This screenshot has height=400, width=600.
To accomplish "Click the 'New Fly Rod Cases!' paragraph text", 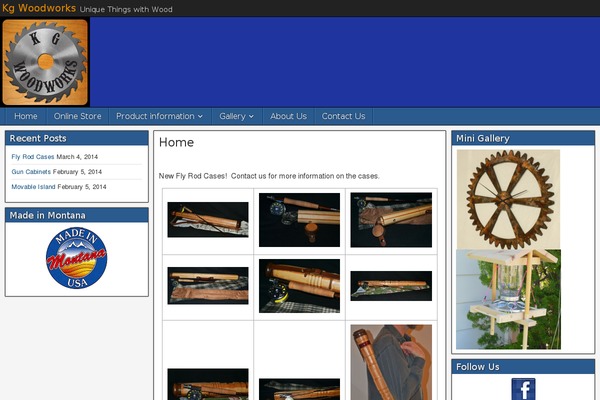I will point(269,176).
